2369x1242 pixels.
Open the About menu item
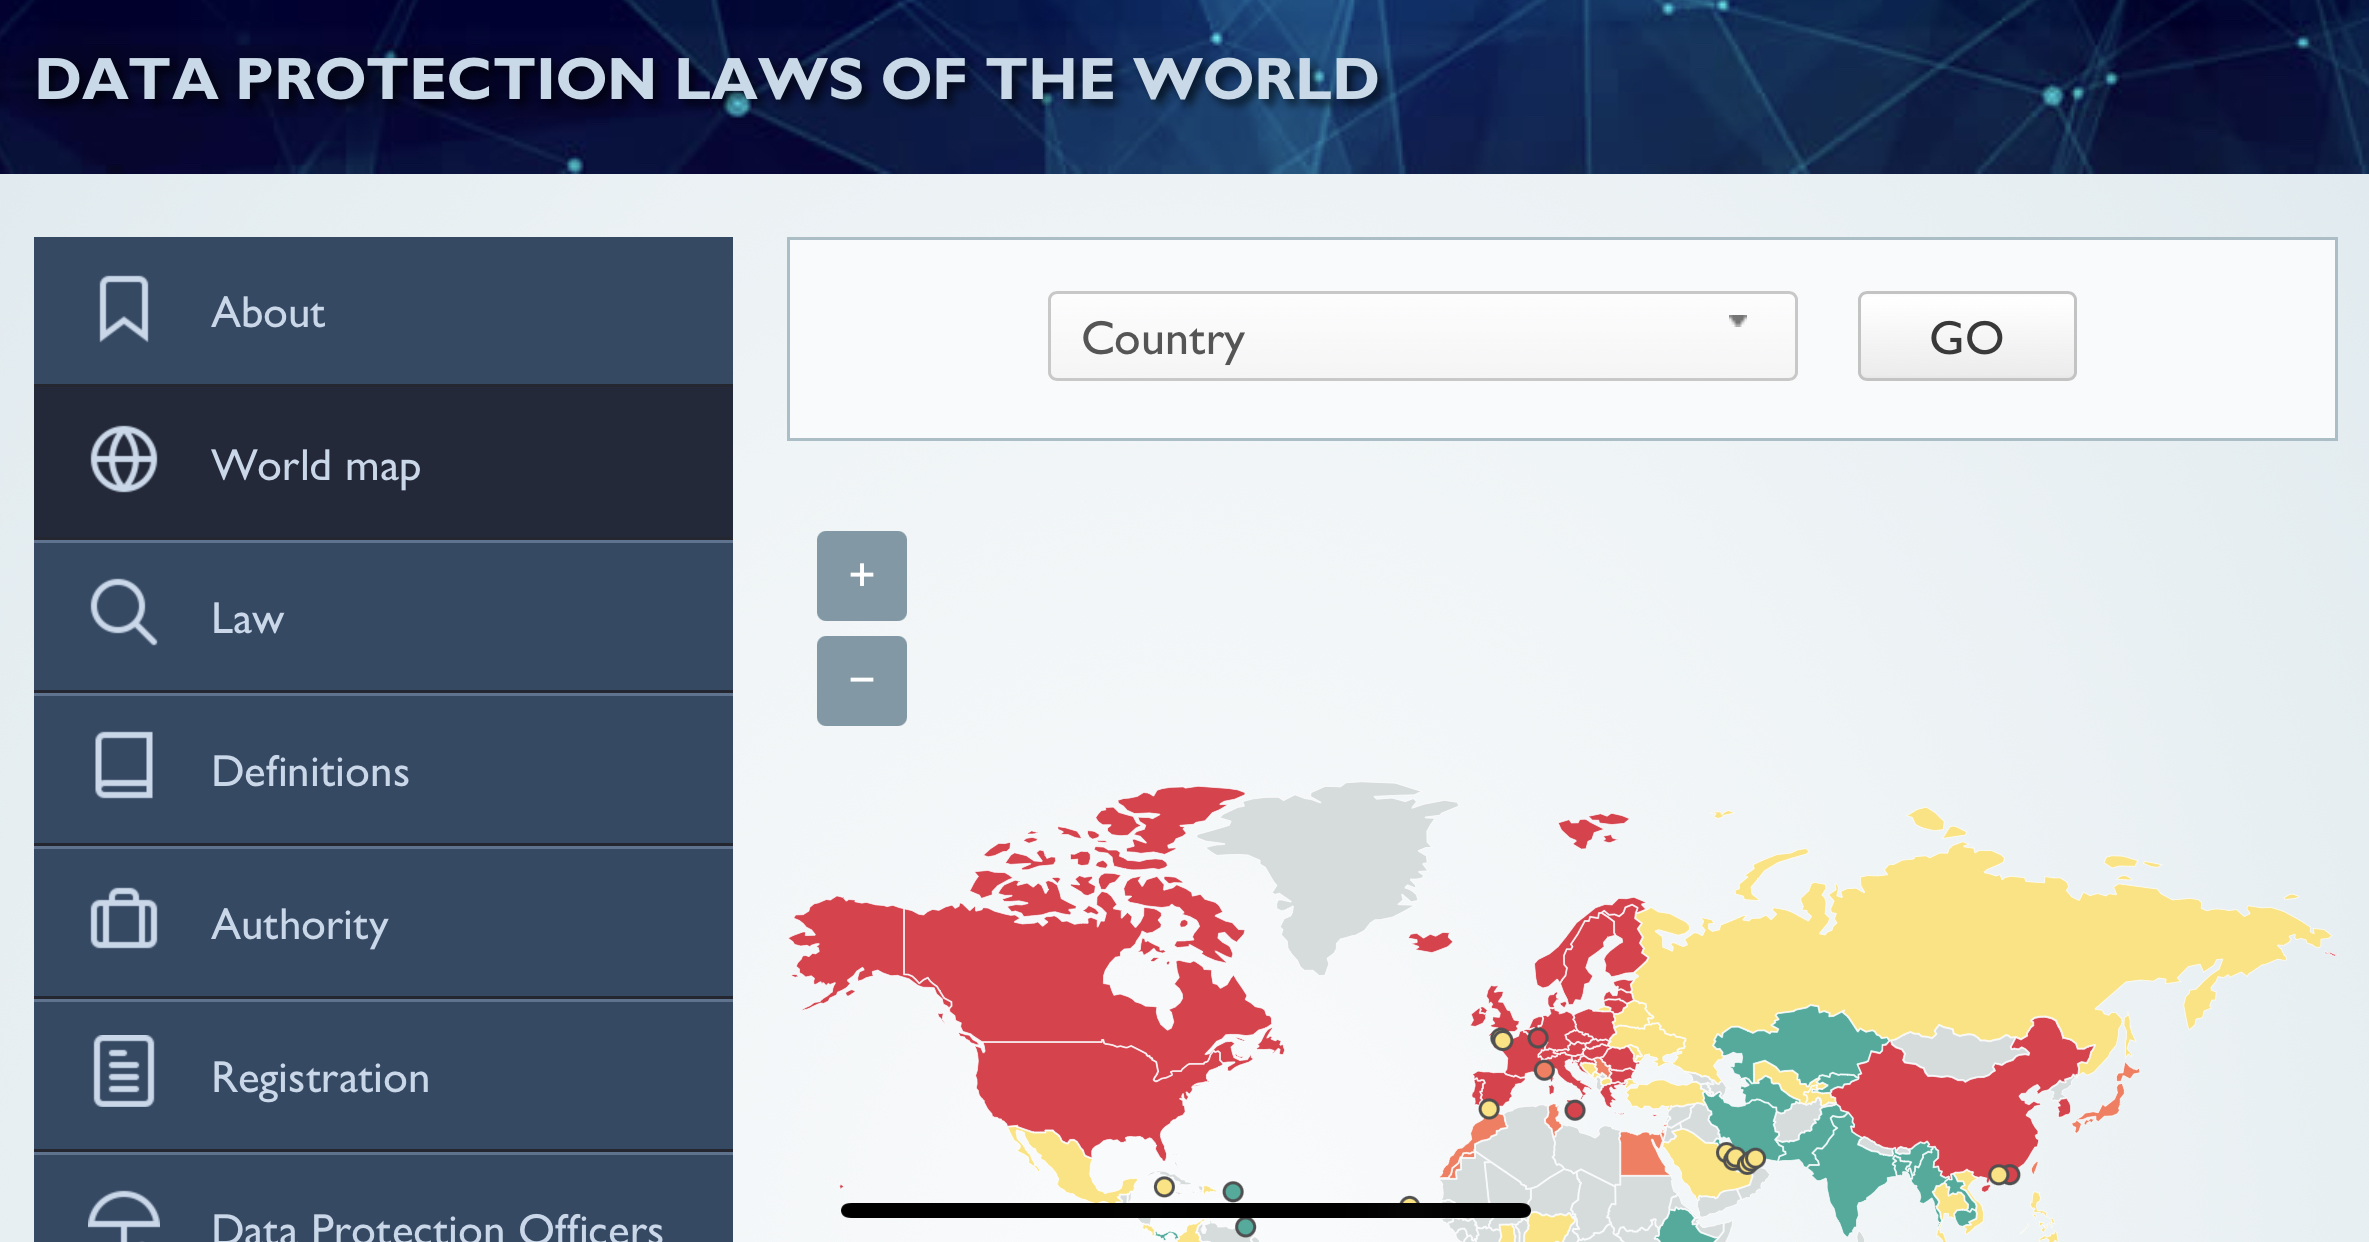[383, 311]
